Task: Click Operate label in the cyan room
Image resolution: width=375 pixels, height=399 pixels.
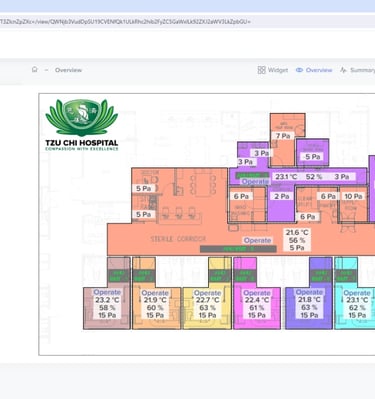Action: (x=357, y=293)
